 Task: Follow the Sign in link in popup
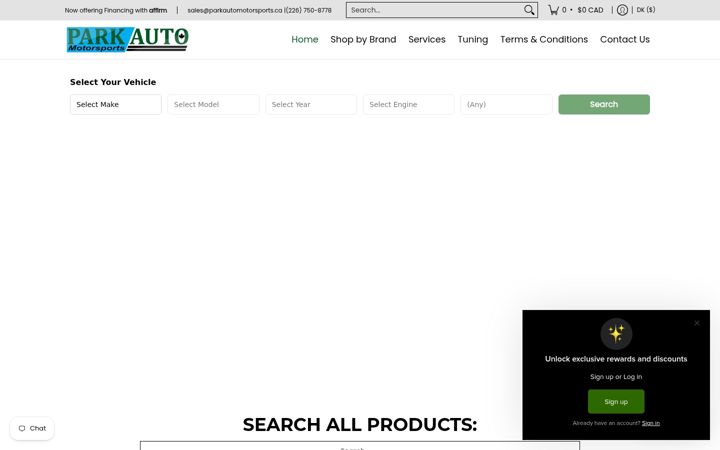tap(651, 423)
